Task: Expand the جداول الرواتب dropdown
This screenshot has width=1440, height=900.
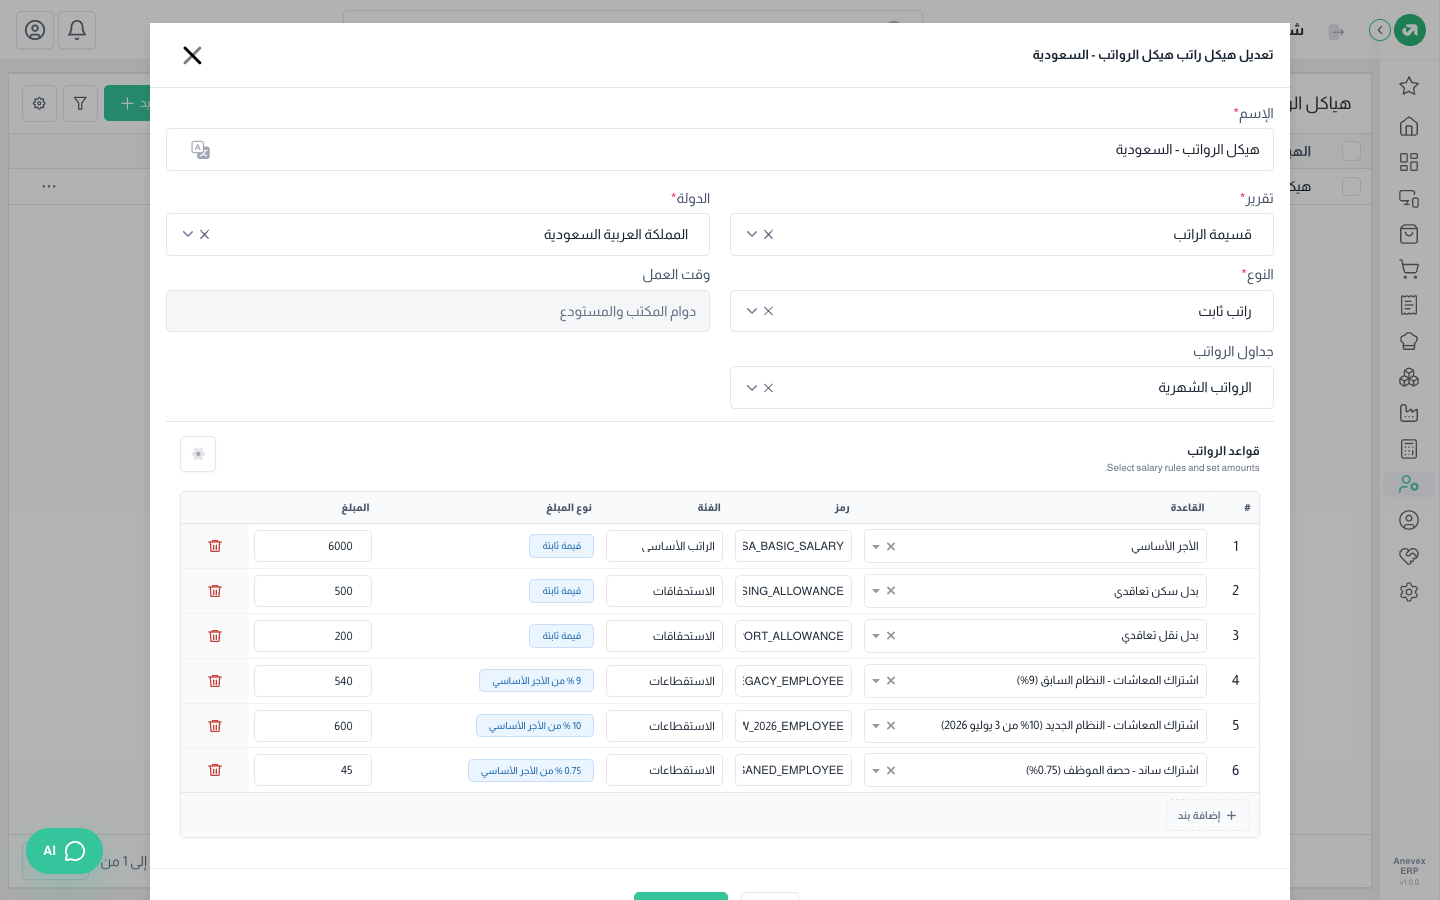Action: point(752,388)
